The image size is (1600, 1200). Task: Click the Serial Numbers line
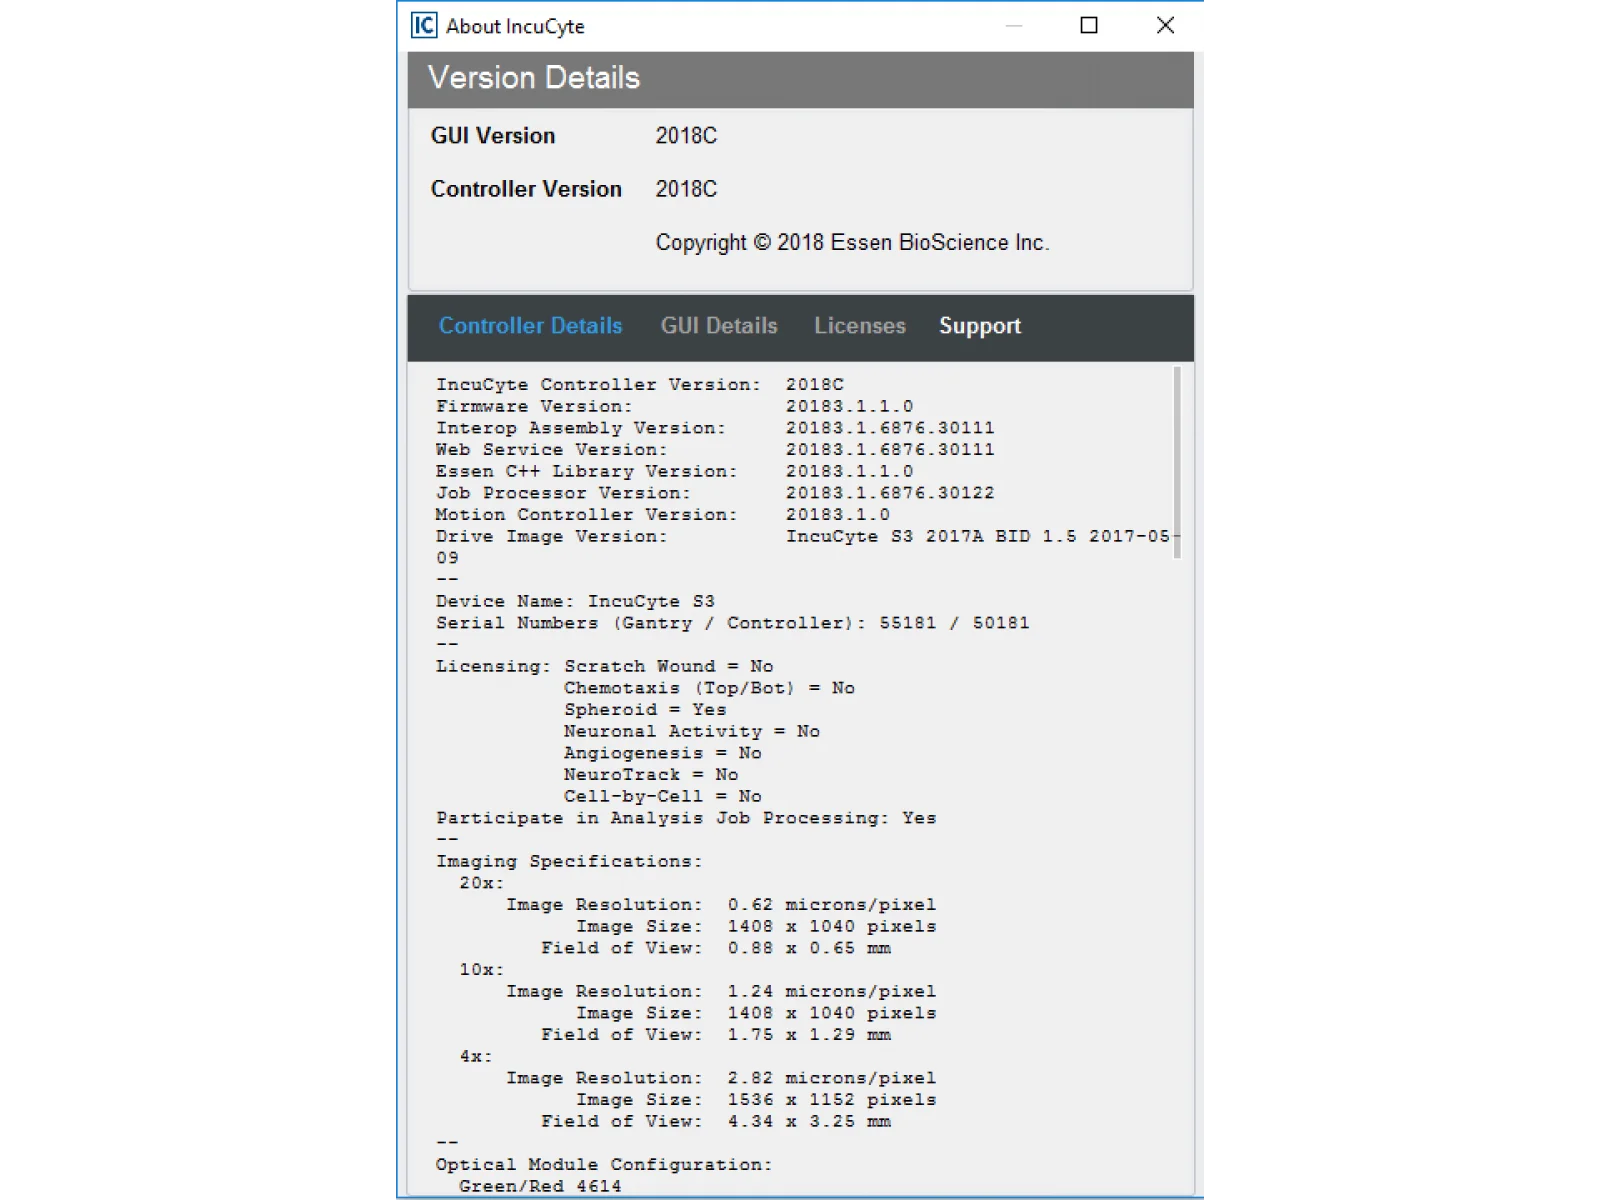pos(732,623)
